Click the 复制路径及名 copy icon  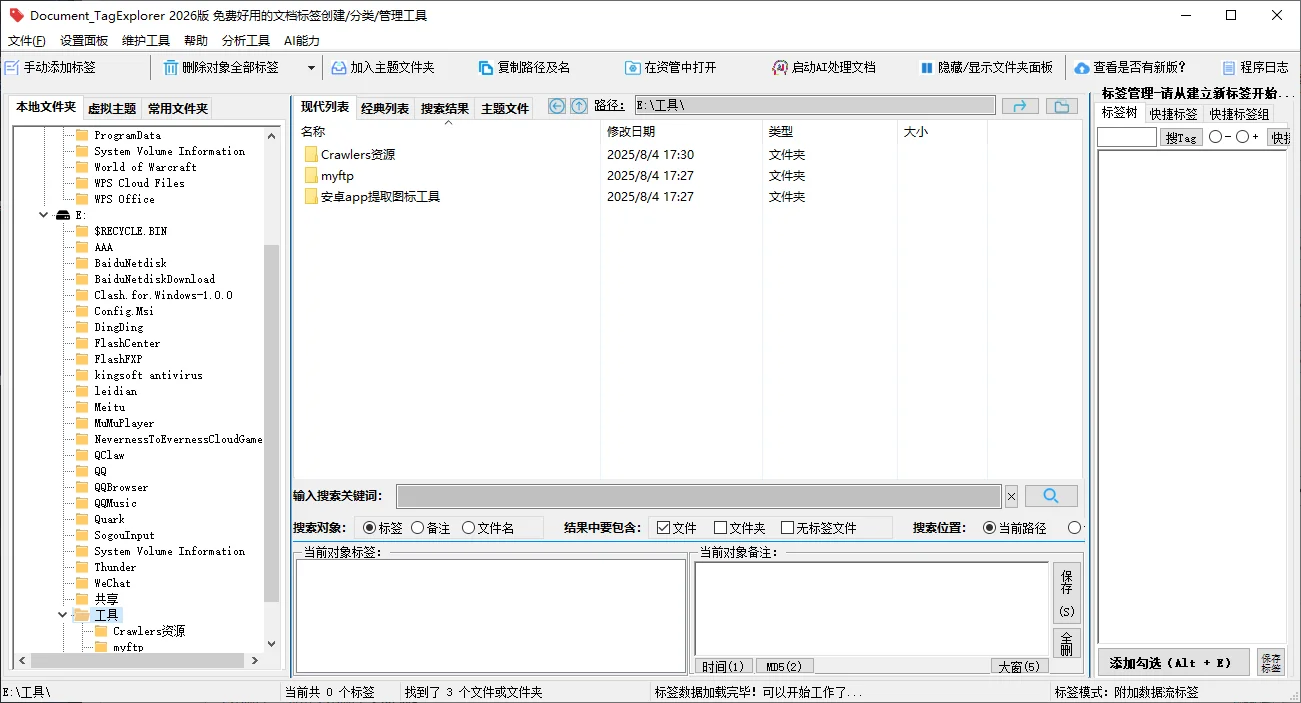pyautogui.click(x=486, y=68)
